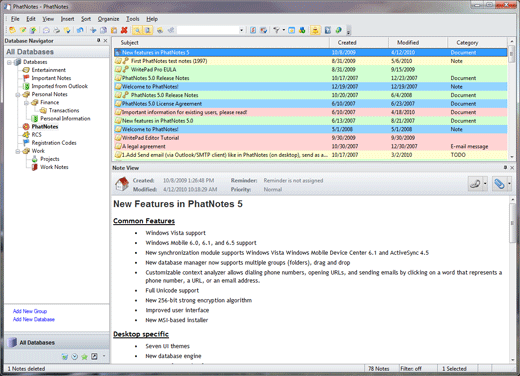Open the Edit menu
The image size is (520, 376).
31,19
